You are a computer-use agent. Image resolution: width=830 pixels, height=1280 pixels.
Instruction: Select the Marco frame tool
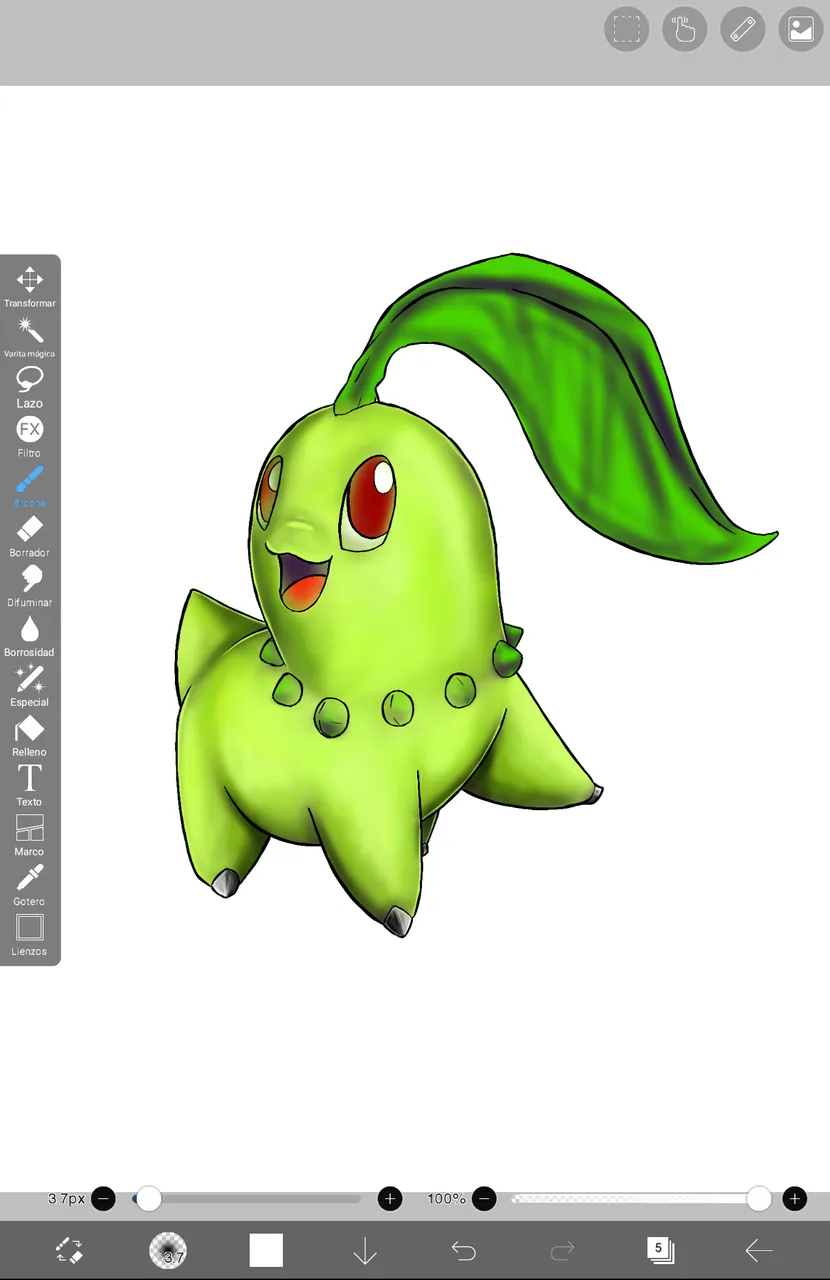(30, 836)
